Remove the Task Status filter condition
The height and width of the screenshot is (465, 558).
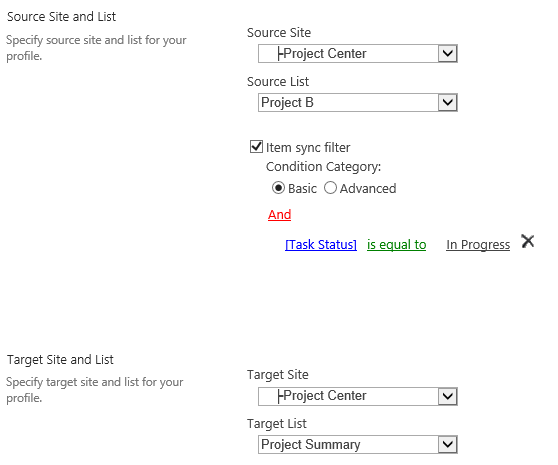pos(527,241)
